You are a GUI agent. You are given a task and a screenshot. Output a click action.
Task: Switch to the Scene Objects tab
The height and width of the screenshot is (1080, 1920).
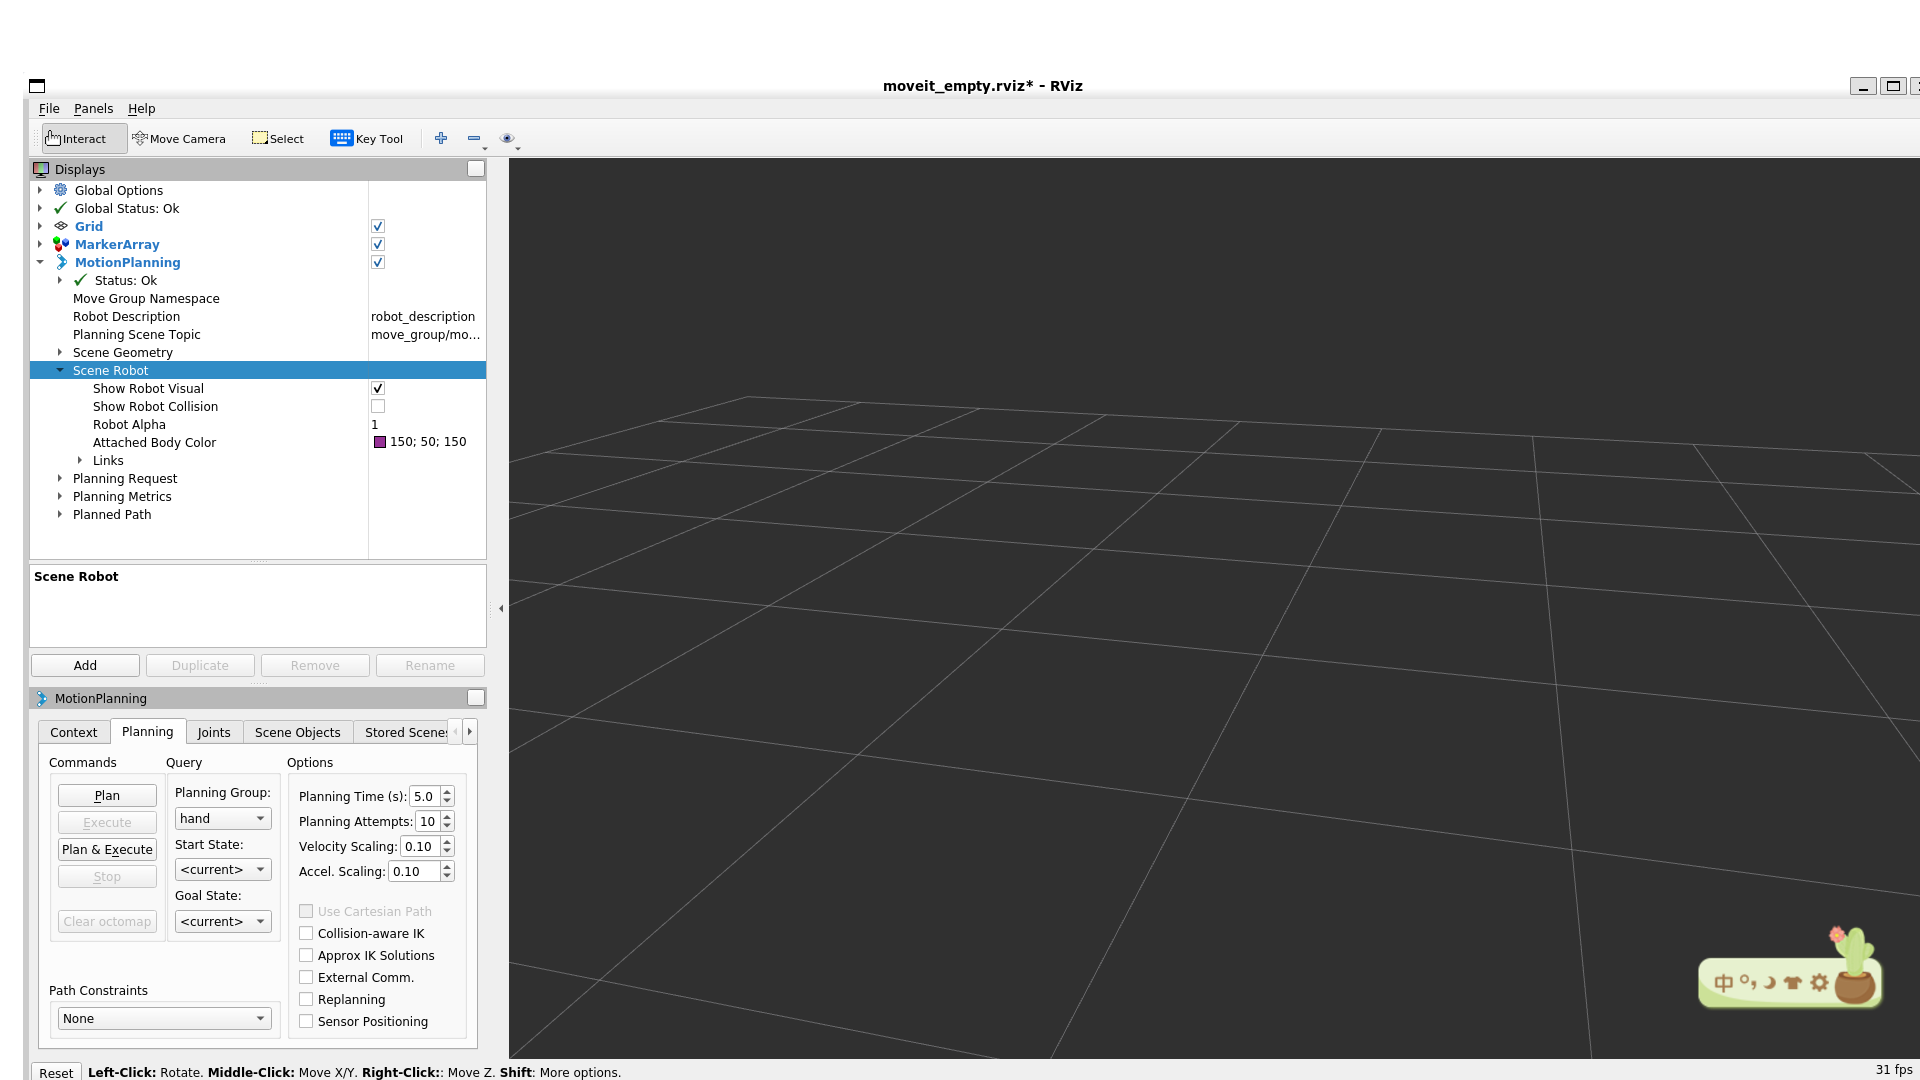tap(298, 732)
